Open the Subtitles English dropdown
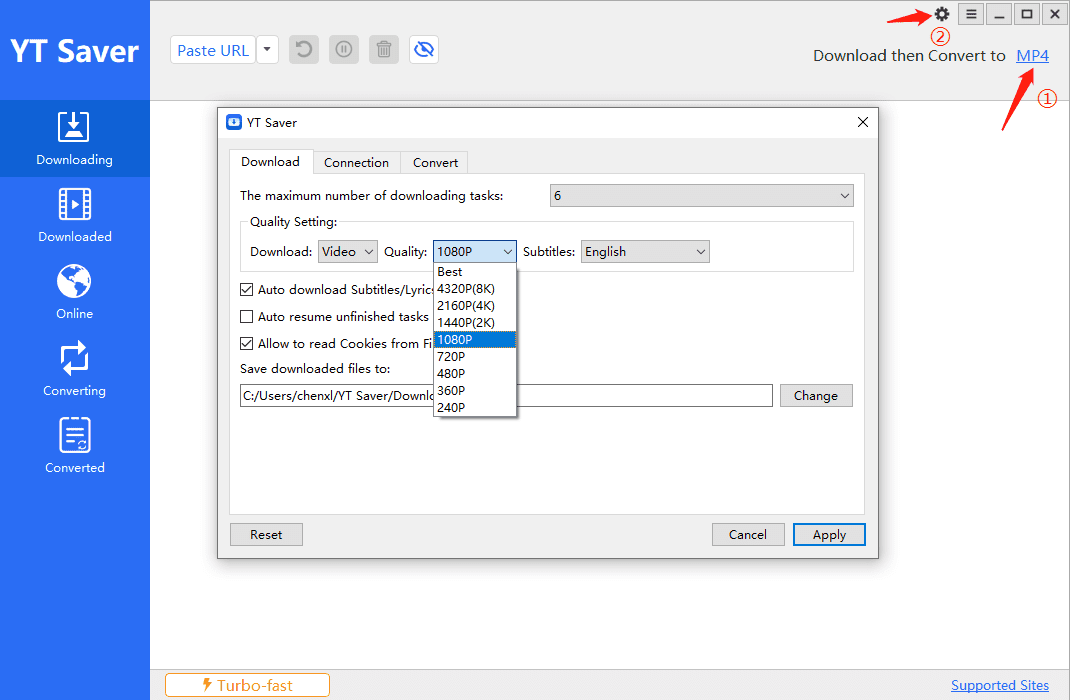This screenshot has height=700, width=1070. click(645, 252)
